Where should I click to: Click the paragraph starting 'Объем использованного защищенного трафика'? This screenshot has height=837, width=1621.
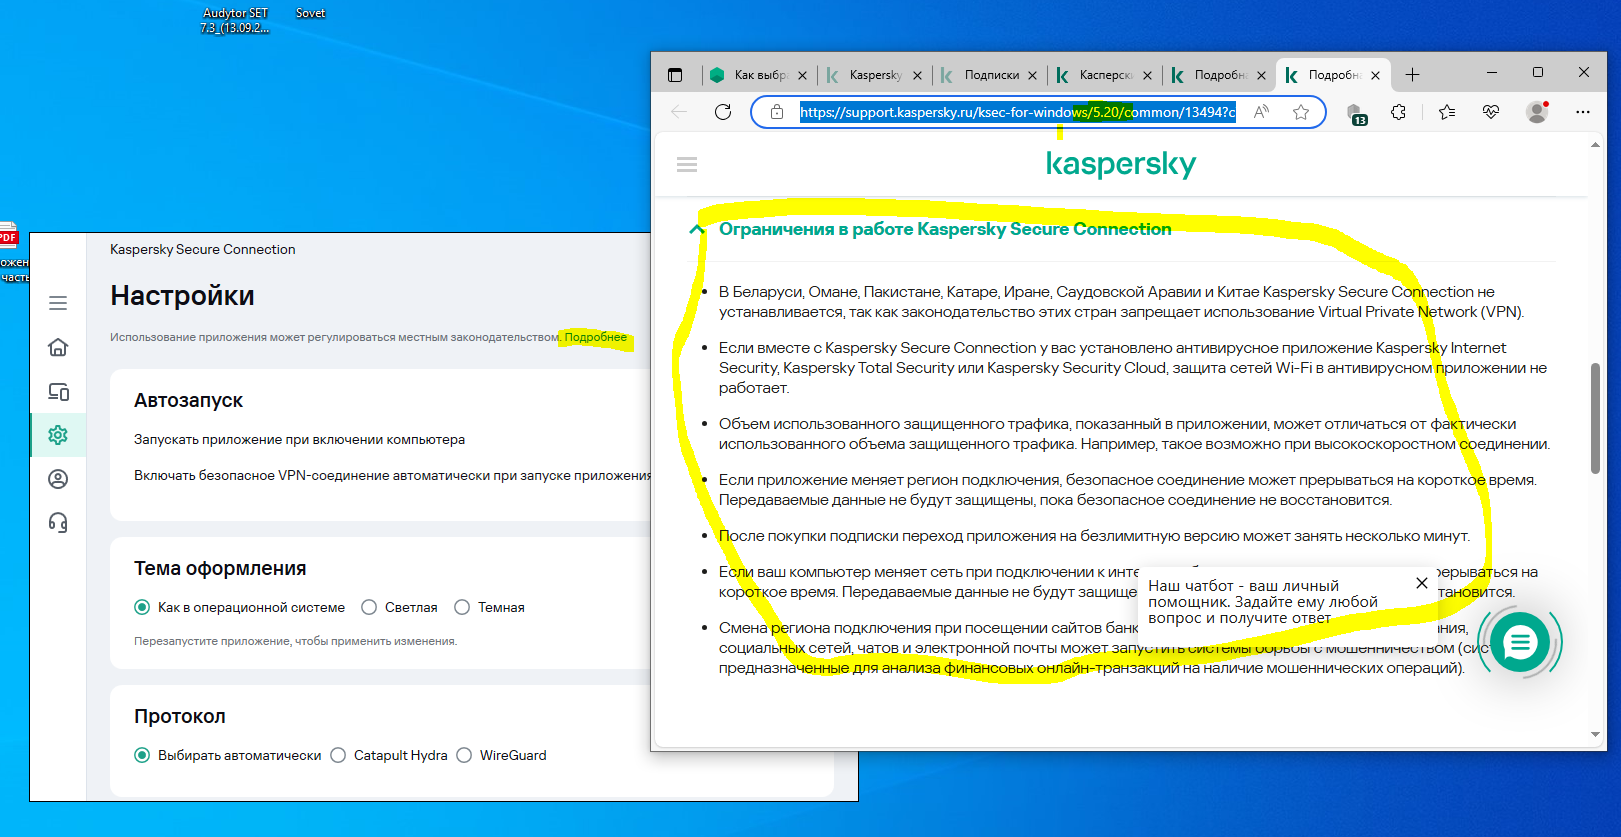click(1134, 434)
